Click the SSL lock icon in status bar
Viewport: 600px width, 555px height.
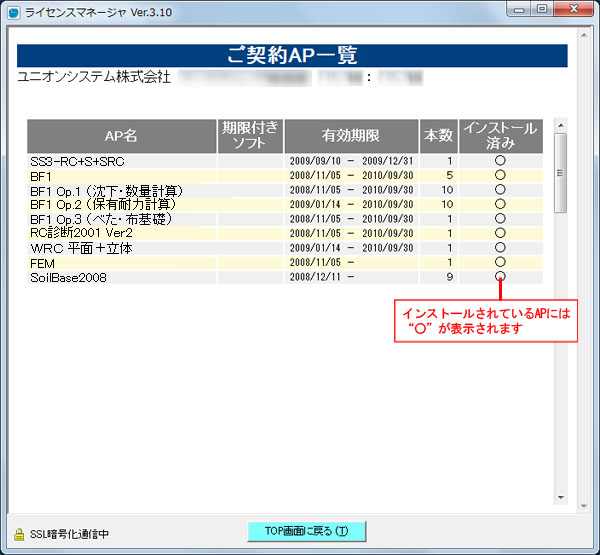click(19, 534)
